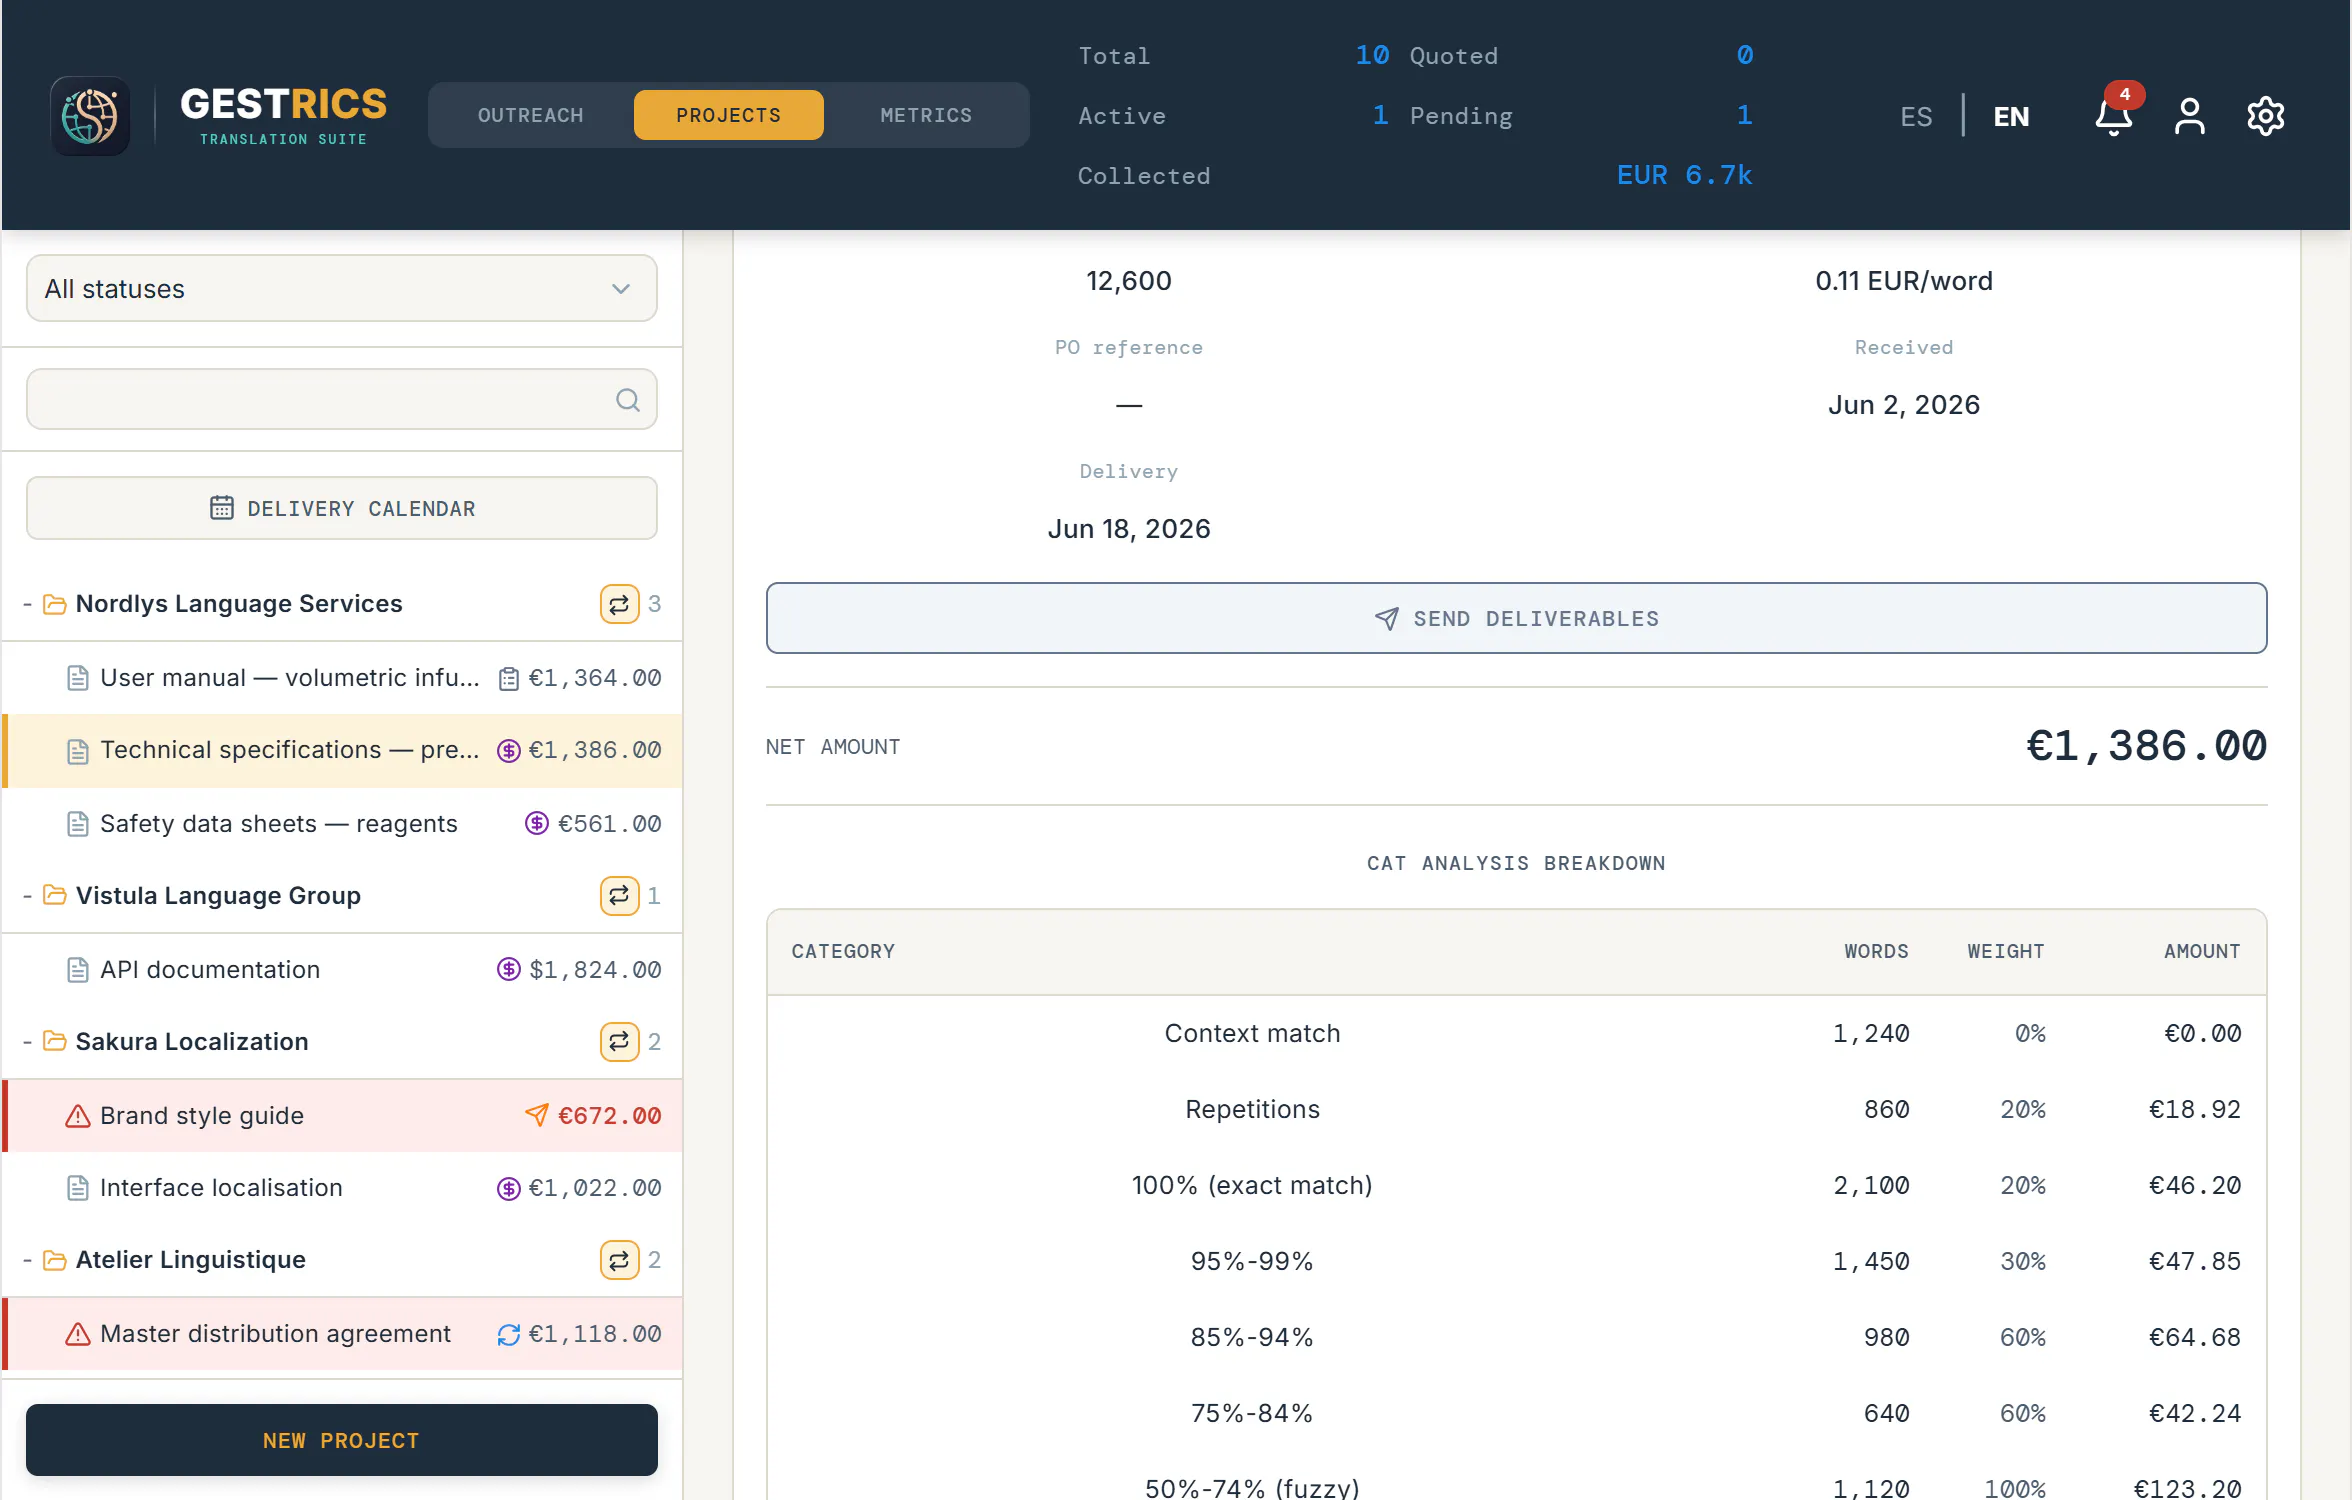The width and height of the screenshot is (2352, 1500).
Task: Focus the project search field
Action: pos(341,400)
